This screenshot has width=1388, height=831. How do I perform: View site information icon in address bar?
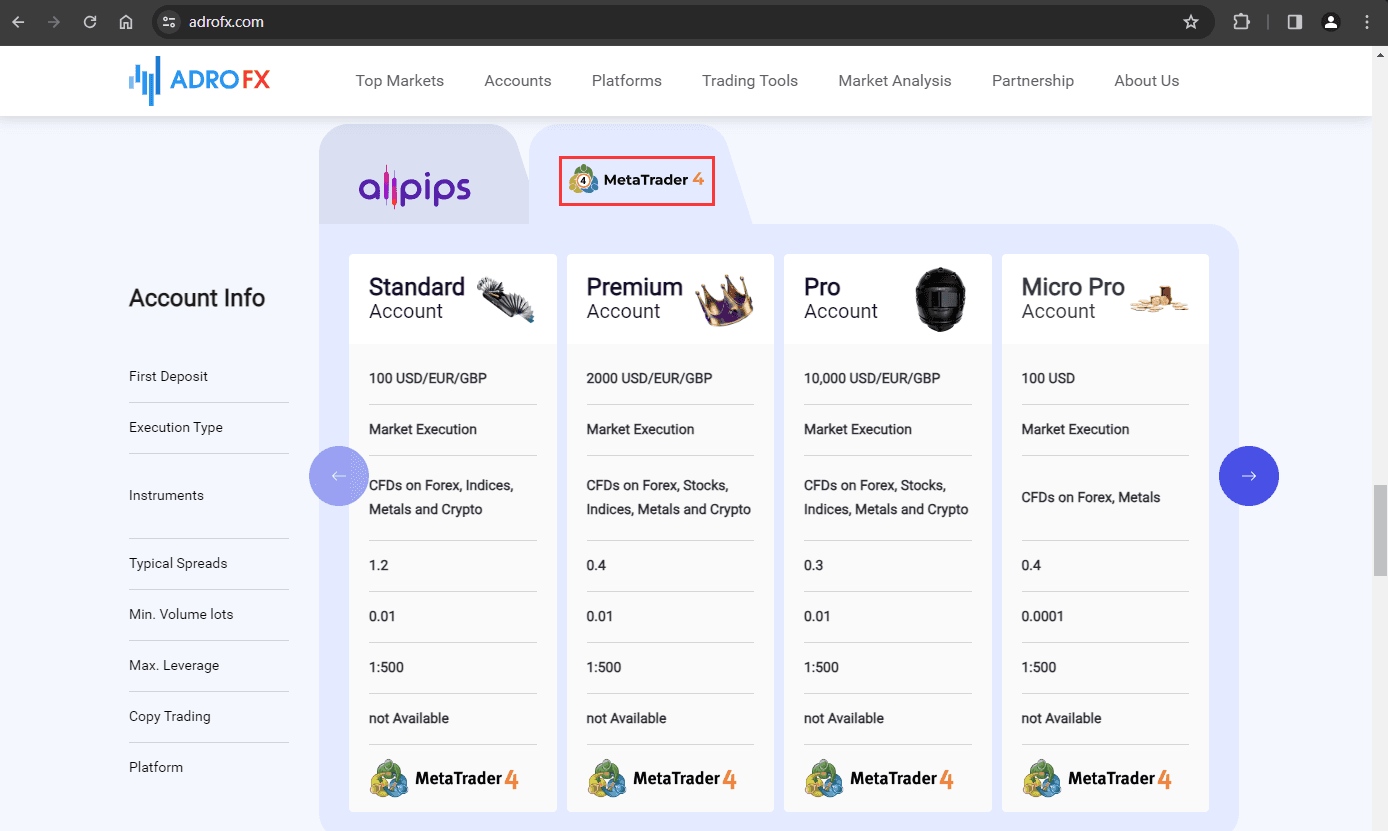tap(168, 22)
